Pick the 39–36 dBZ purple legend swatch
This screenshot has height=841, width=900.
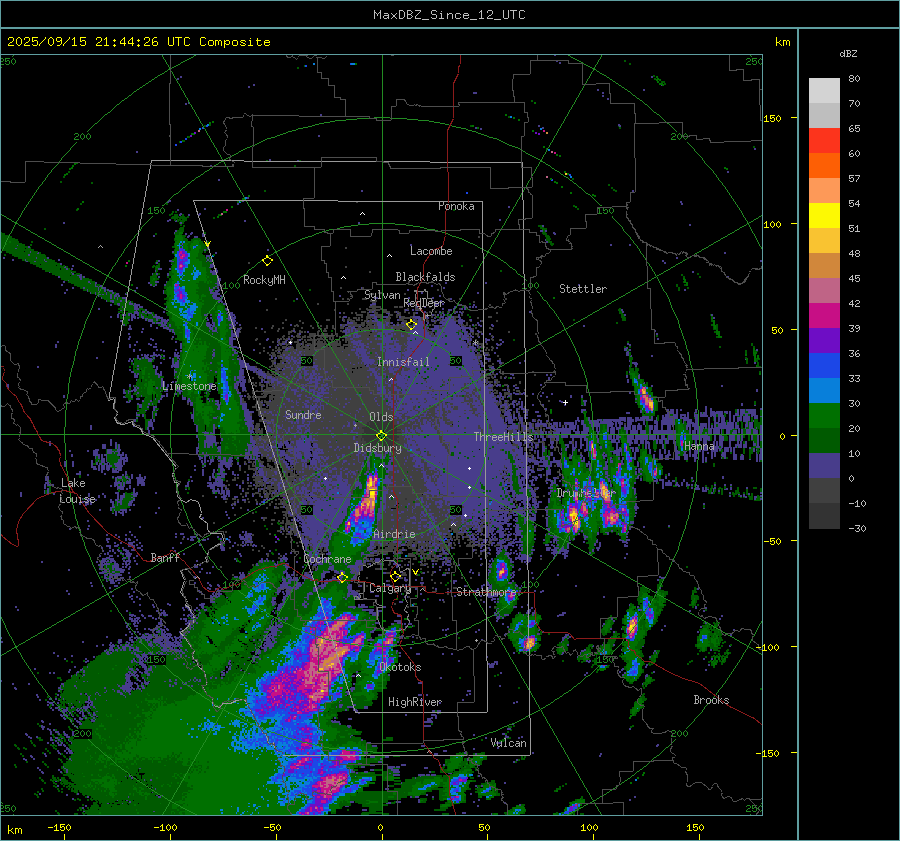(x=824, y=341)
